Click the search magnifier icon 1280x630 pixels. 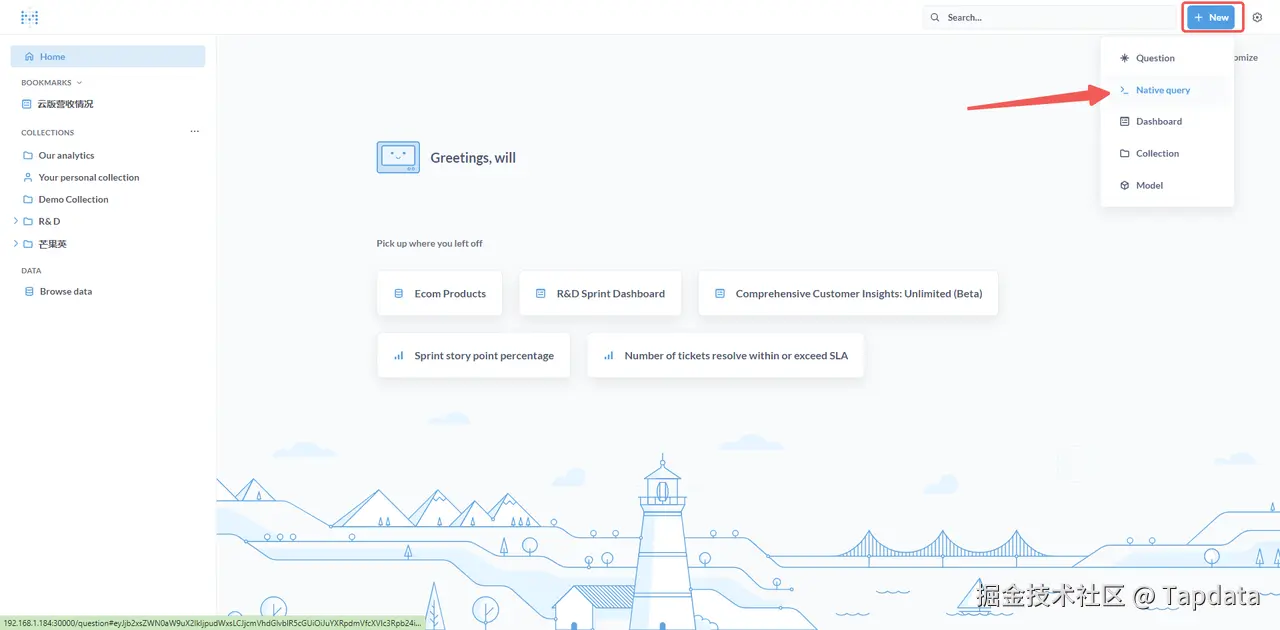point(935,17)
